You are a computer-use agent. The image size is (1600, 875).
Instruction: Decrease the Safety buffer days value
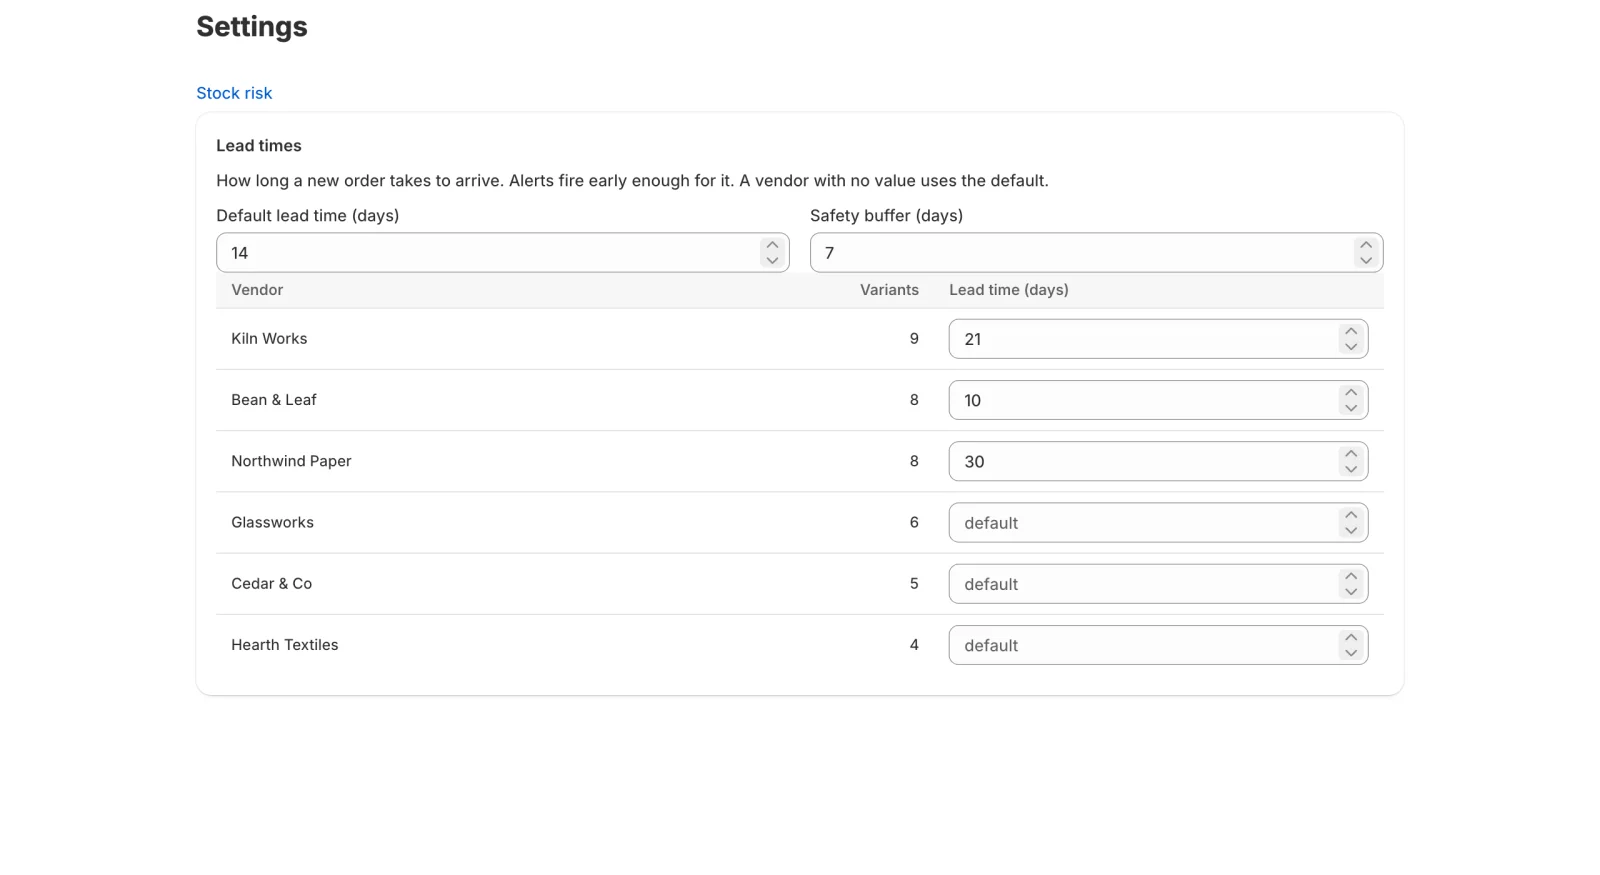pos(1366,260)
